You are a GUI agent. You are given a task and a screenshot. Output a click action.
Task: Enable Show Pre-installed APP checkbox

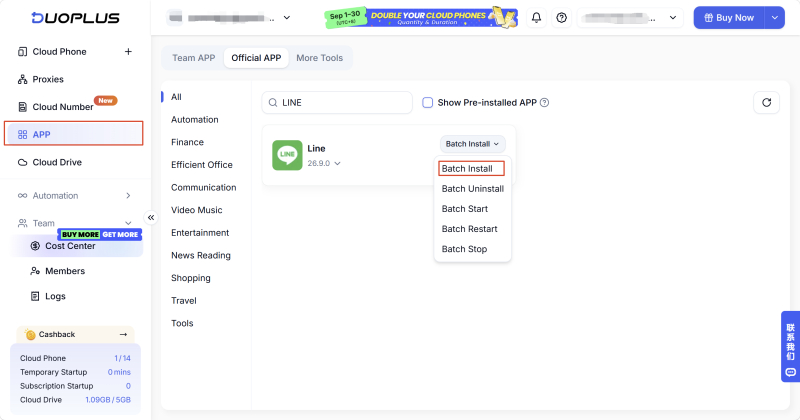(x=428, y=103)
